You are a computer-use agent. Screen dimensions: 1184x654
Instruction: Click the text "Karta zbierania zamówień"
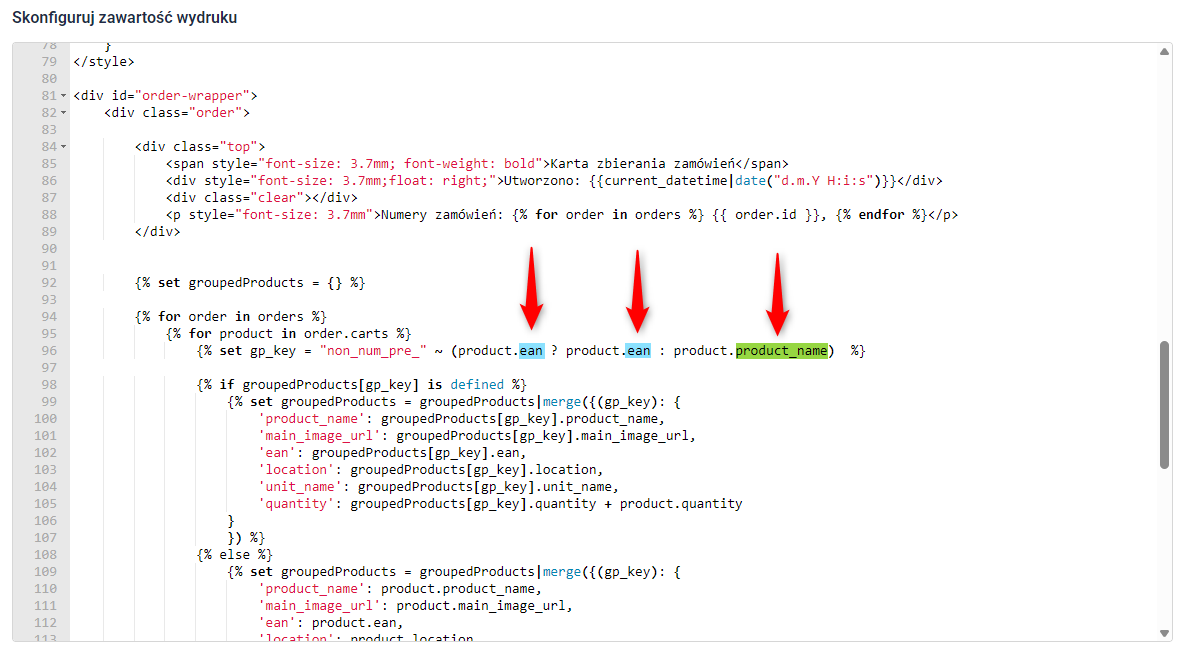[x=643, y=164]
